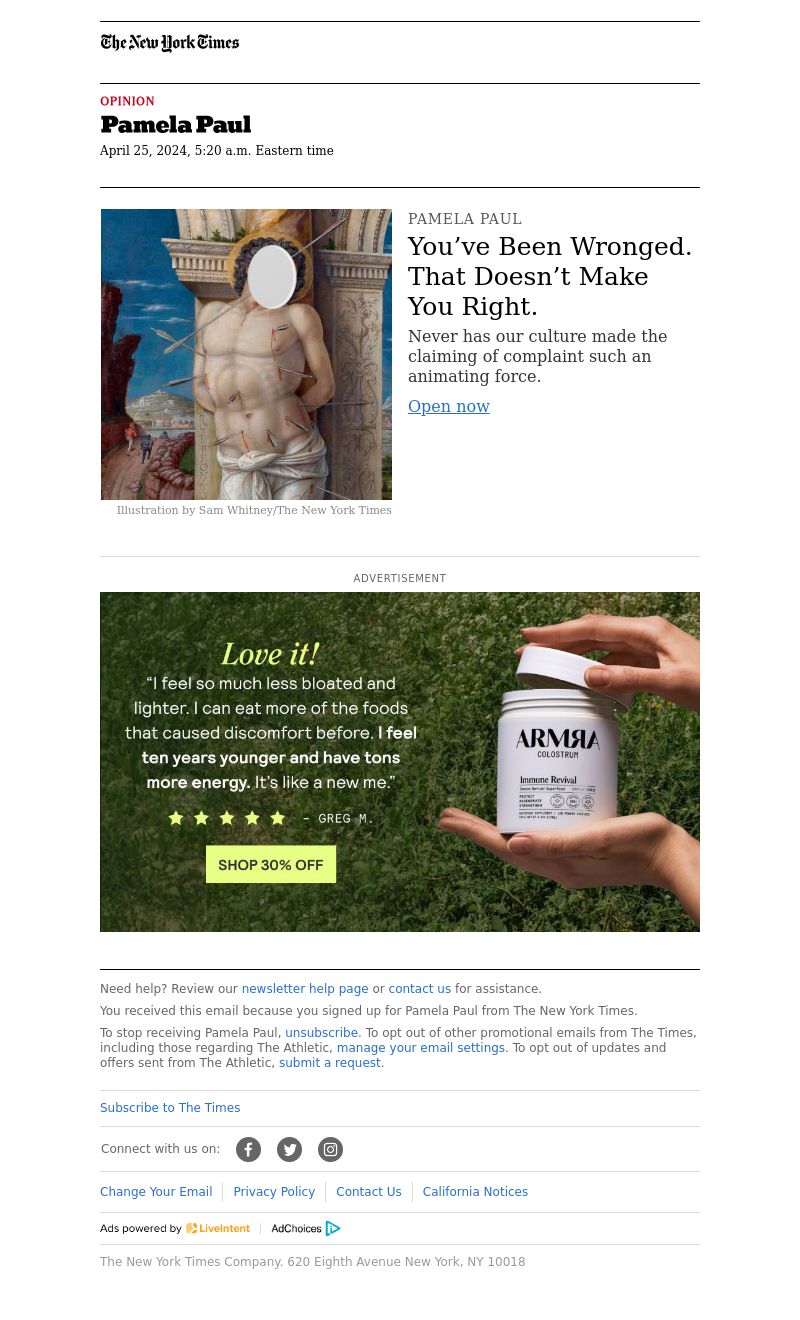Click the unsubscribe link

[321, 1033]
